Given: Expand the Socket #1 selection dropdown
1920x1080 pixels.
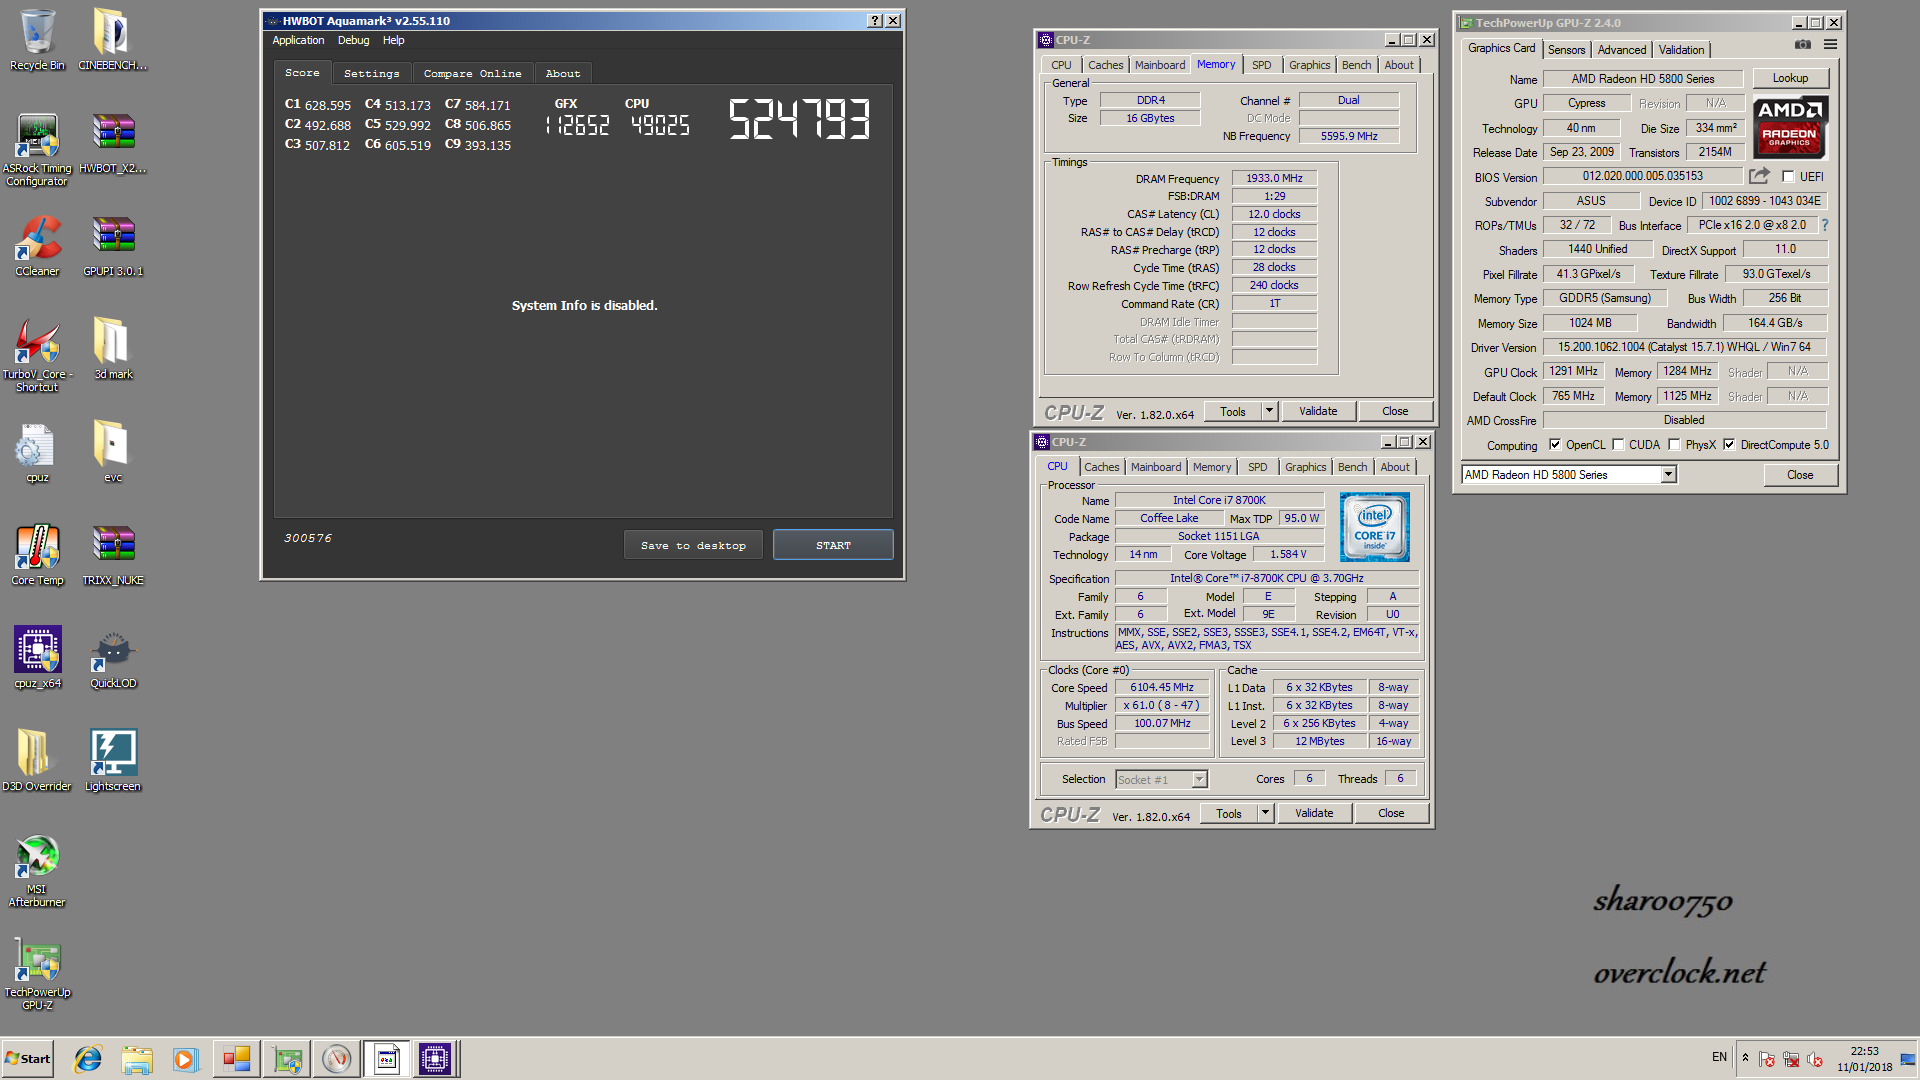Looking at the screenshot, I should point(1199,779).
